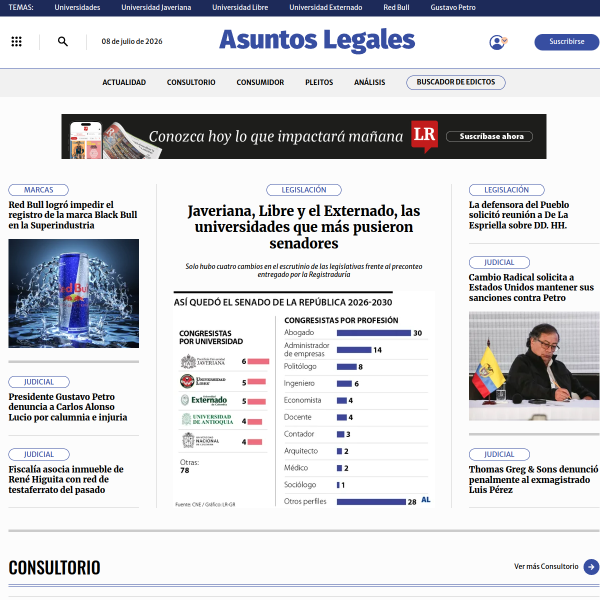Click the article subtitle about escrutinio

click(304, 271)
